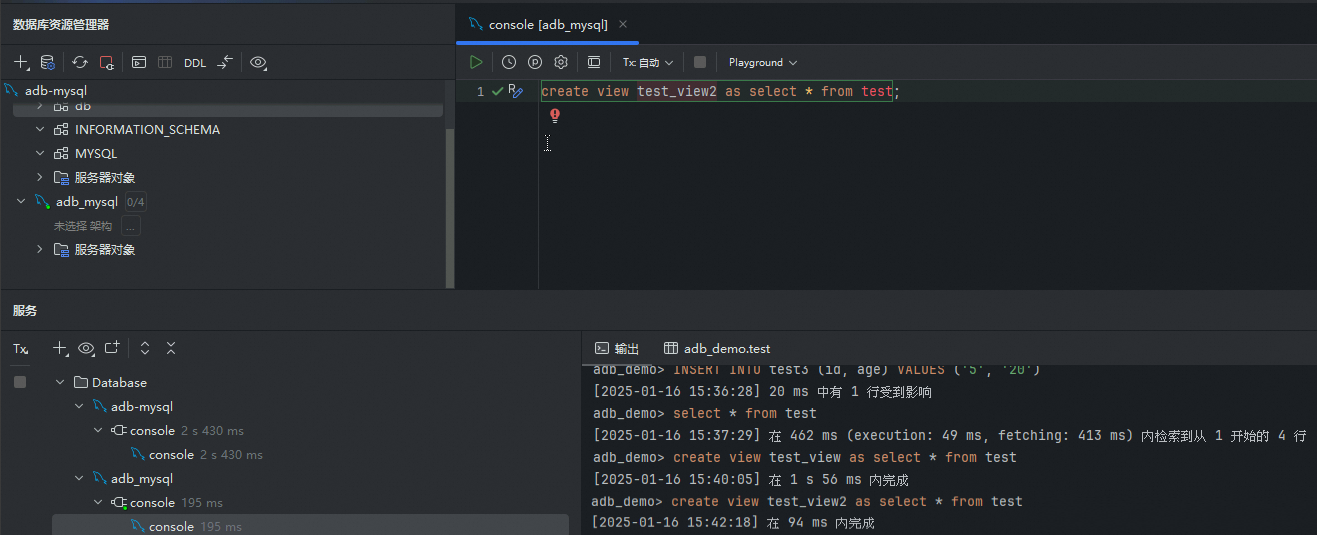
Task: Collapse the INFORMATION_SCHEMA tree node
Action: pos(40,129)
